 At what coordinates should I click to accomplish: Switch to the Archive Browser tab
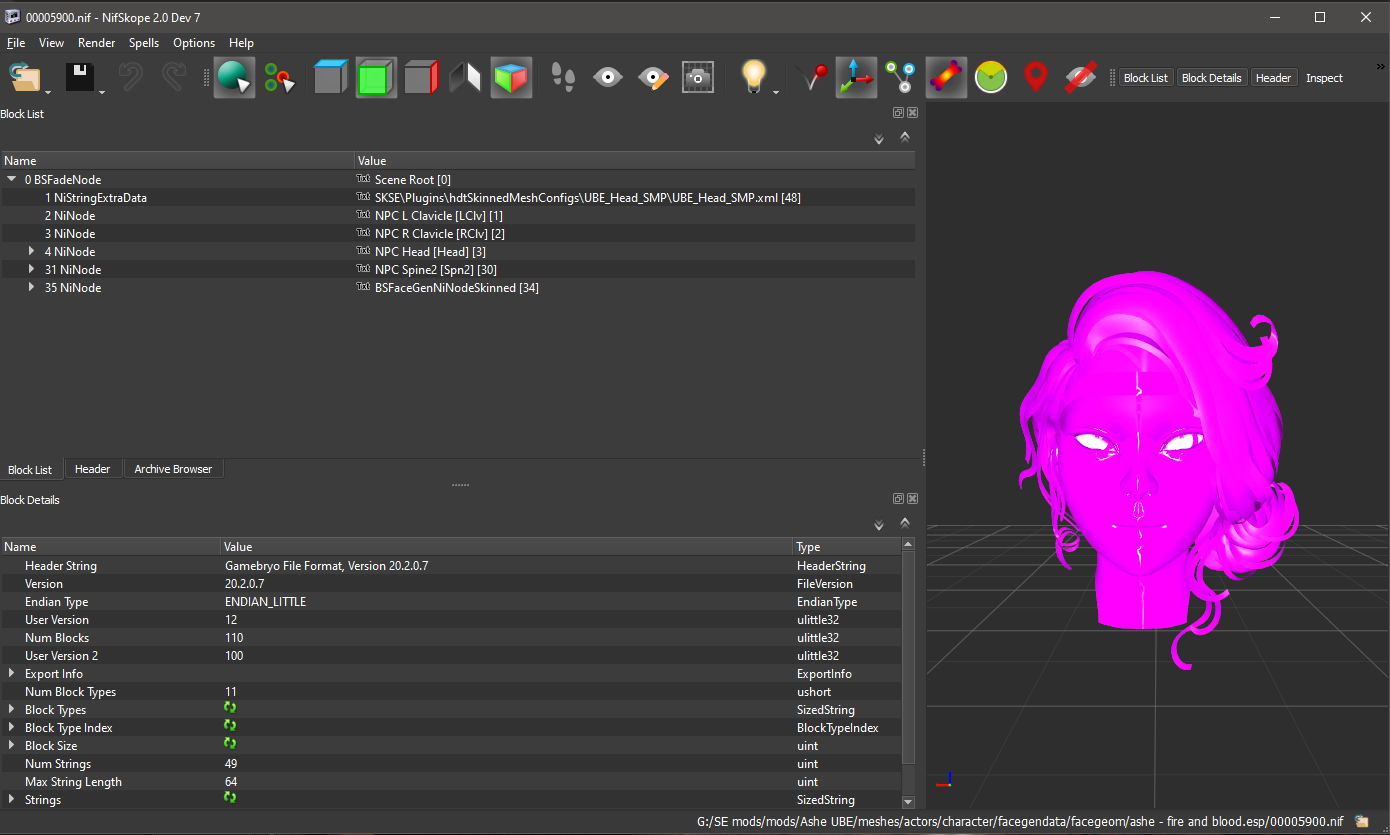point(173,469)
